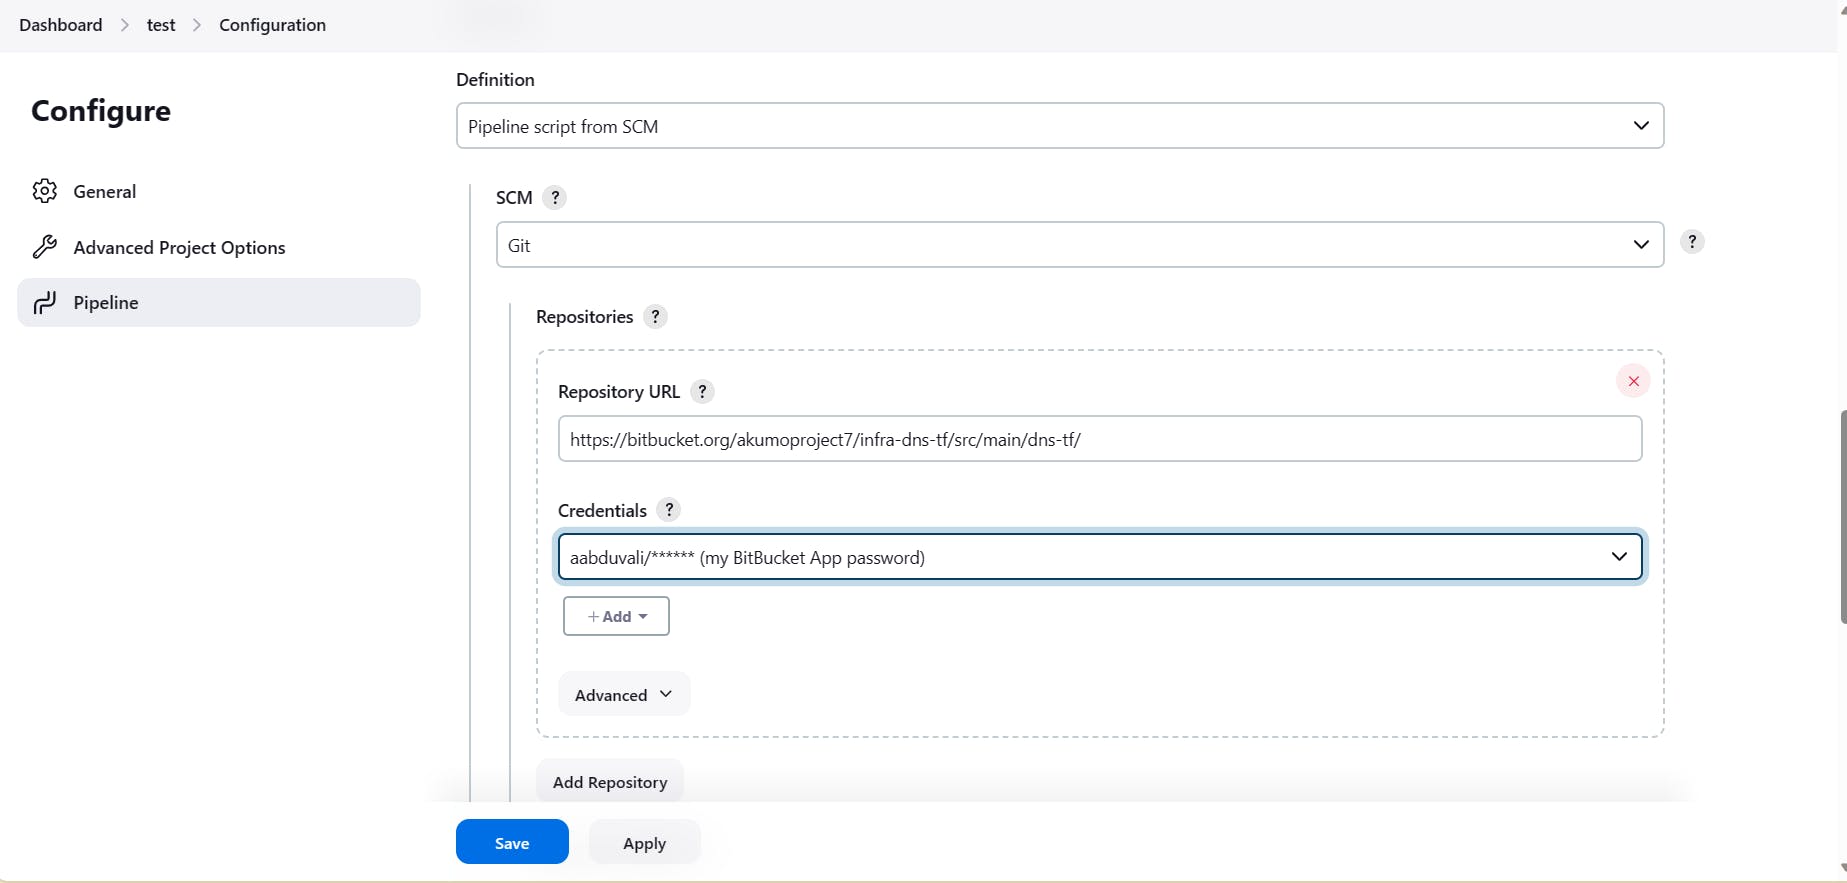Click the breadcrumb chevron after Dashboard

125,25
